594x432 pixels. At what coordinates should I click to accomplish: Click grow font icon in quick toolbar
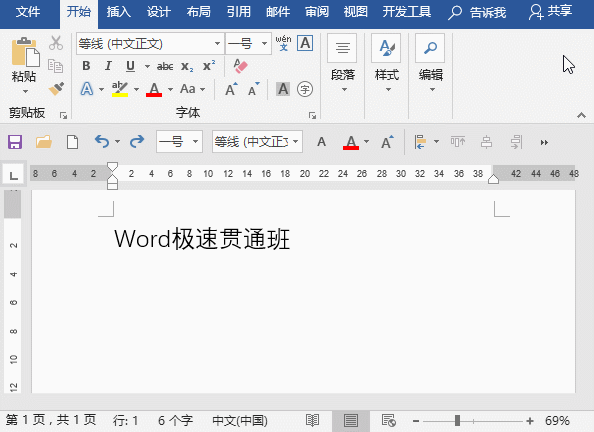point(387,142)
